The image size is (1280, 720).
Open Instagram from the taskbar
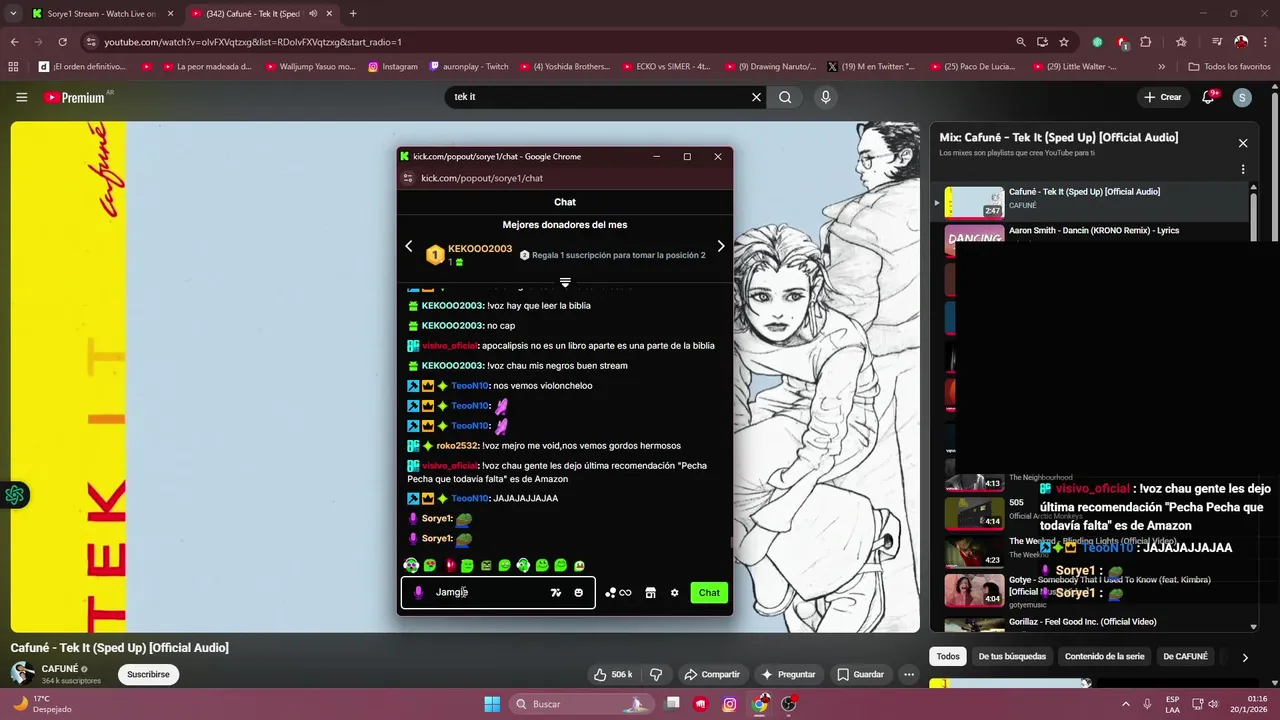pyautogui.click(x=730, y=704)
